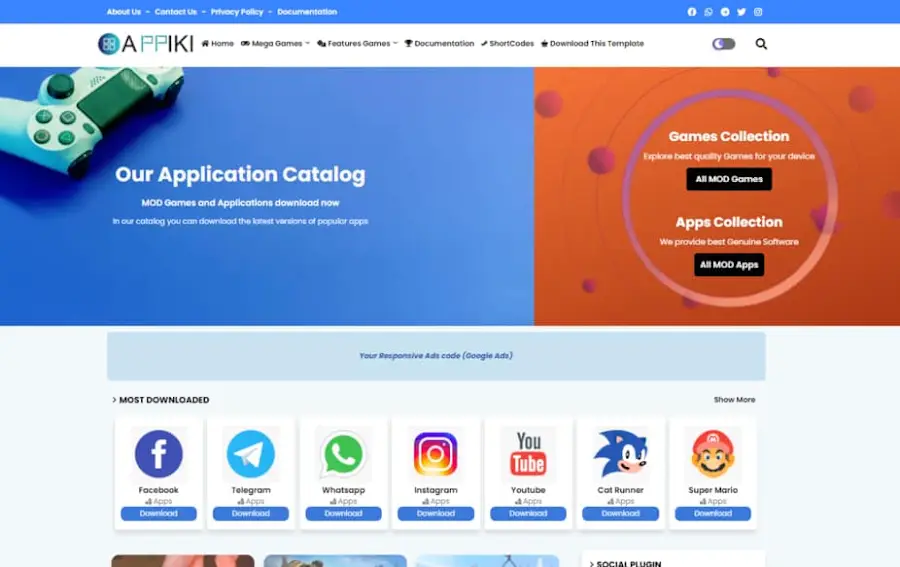Image resolution: width=900 pixels, height=567 pixels.
Task: Click the Cat Runner Sonic icon
Action: pyautogui.click(x=620, y=453)
